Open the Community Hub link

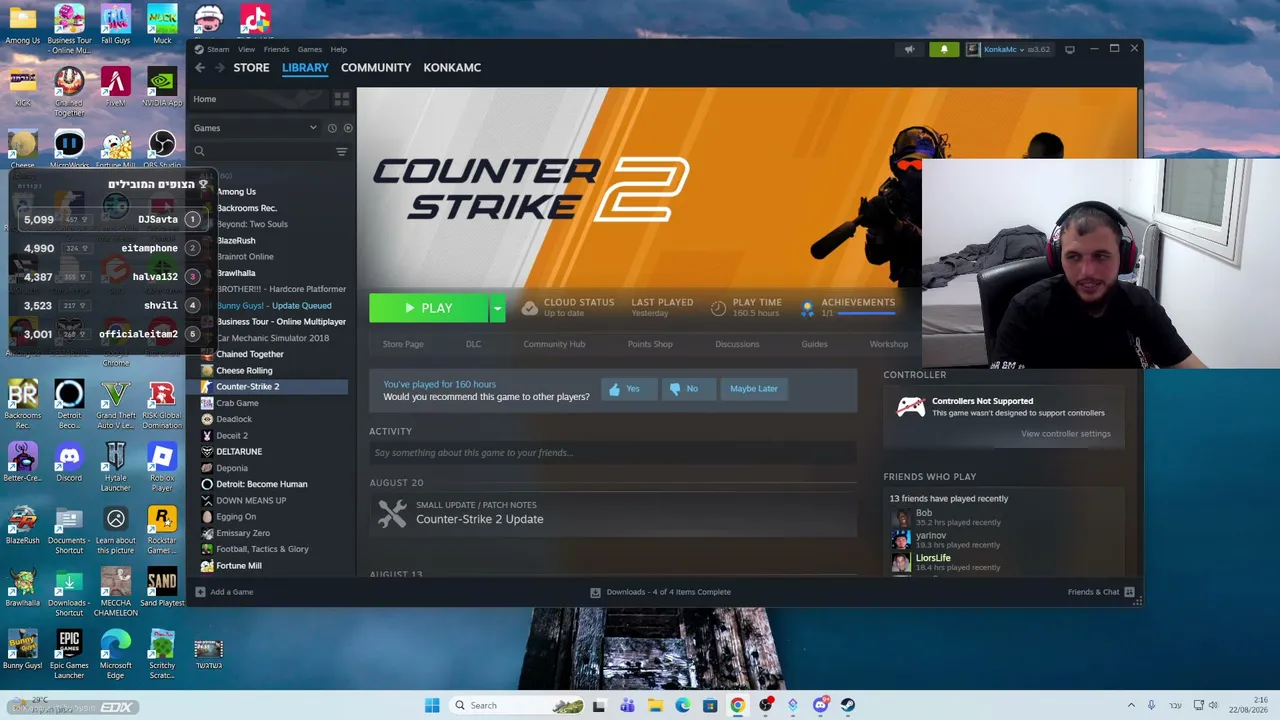[x=554, y=344]
